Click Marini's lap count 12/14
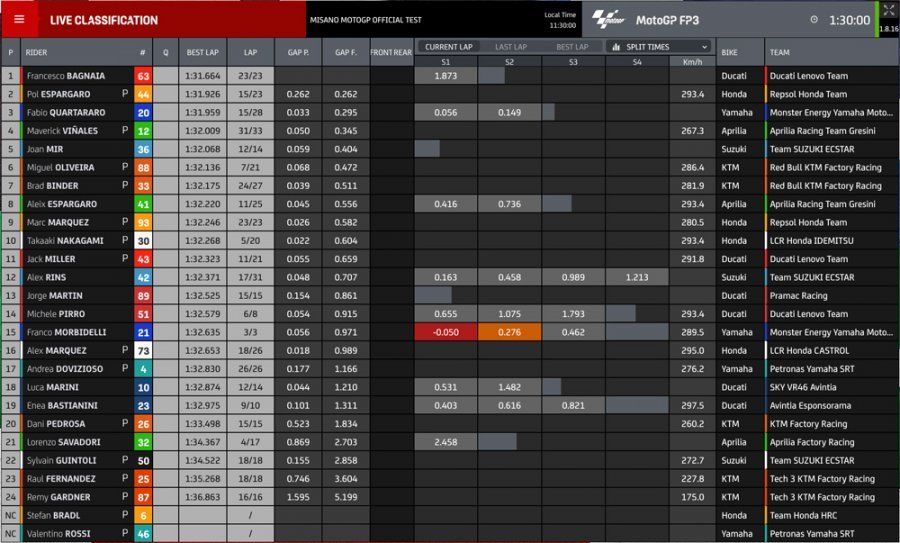The width and height of the screenshot is (900, 543). [x=250, y=387]
